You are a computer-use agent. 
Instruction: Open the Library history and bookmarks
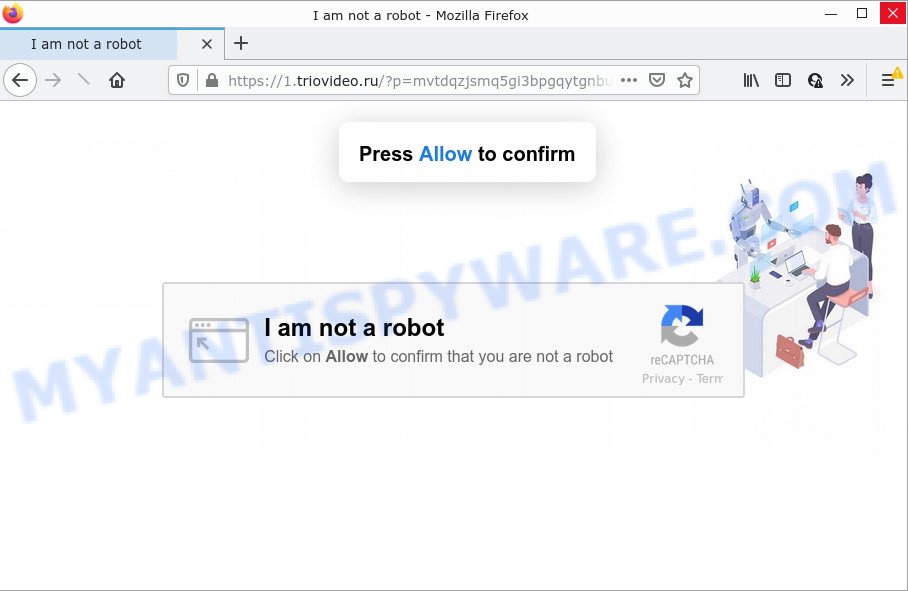pos(751,80)
